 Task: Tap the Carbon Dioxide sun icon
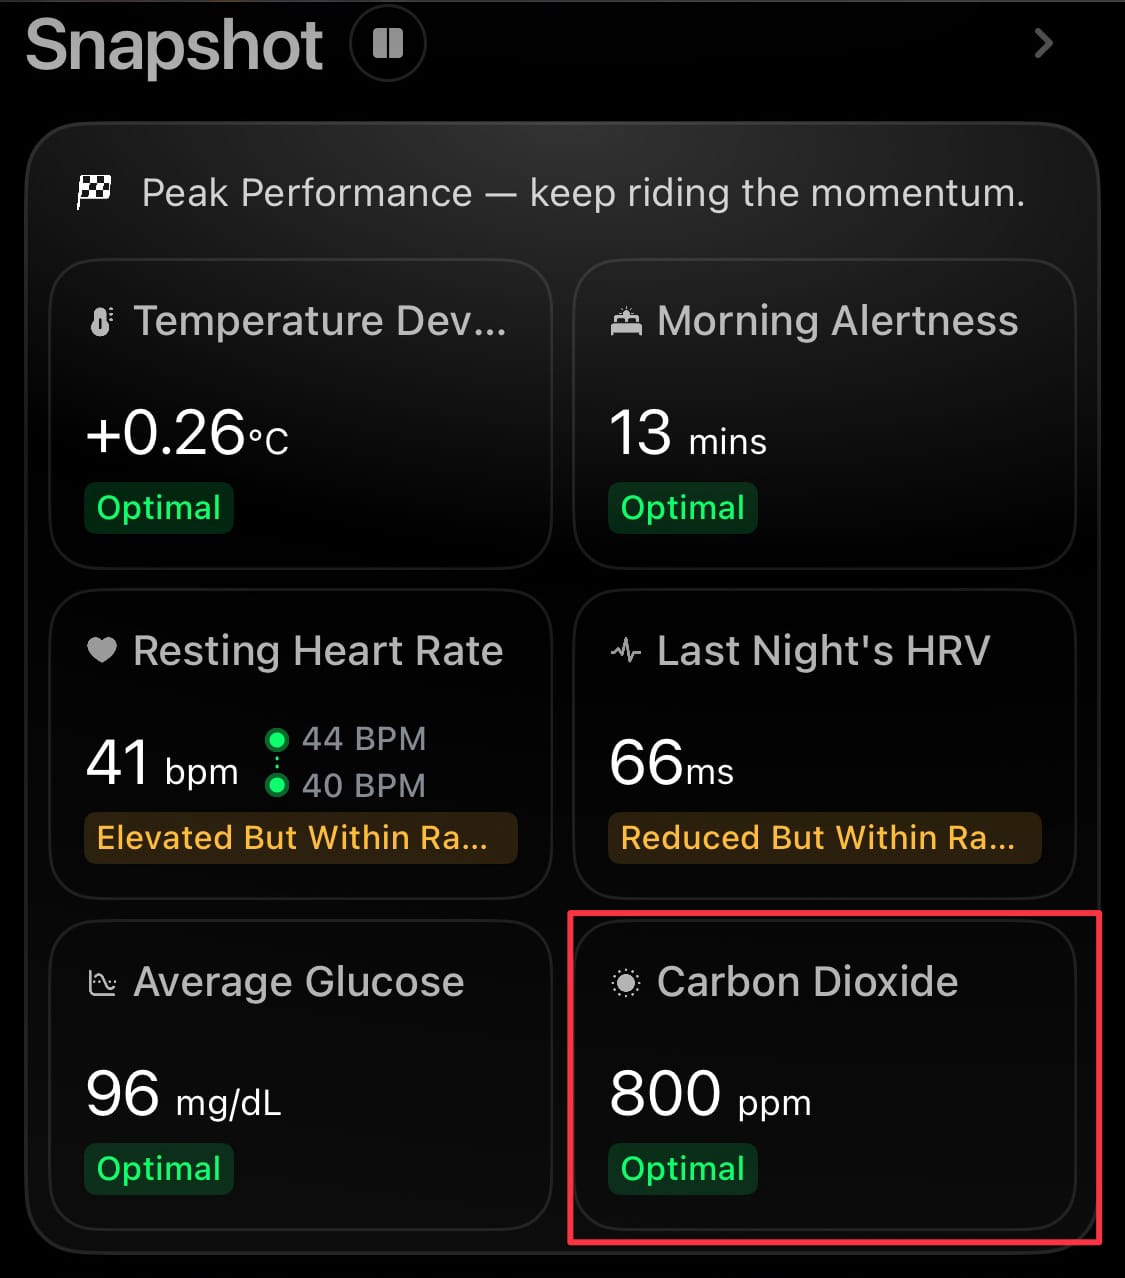[626, 983]
